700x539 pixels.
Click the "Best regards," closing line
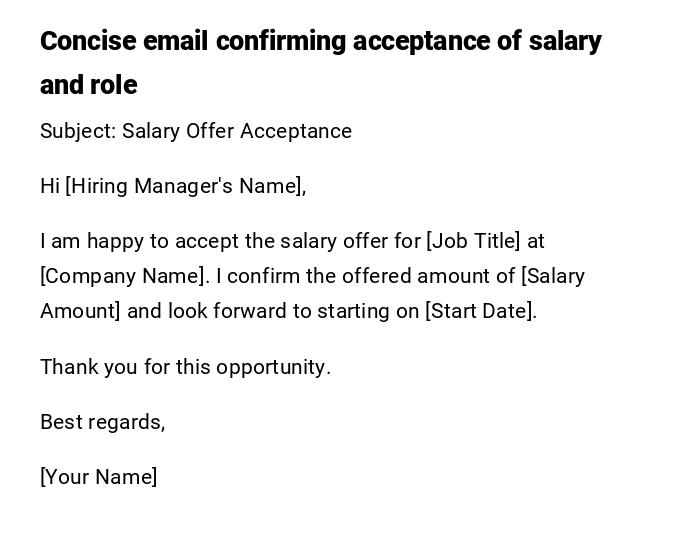click(x=102, y=422)
